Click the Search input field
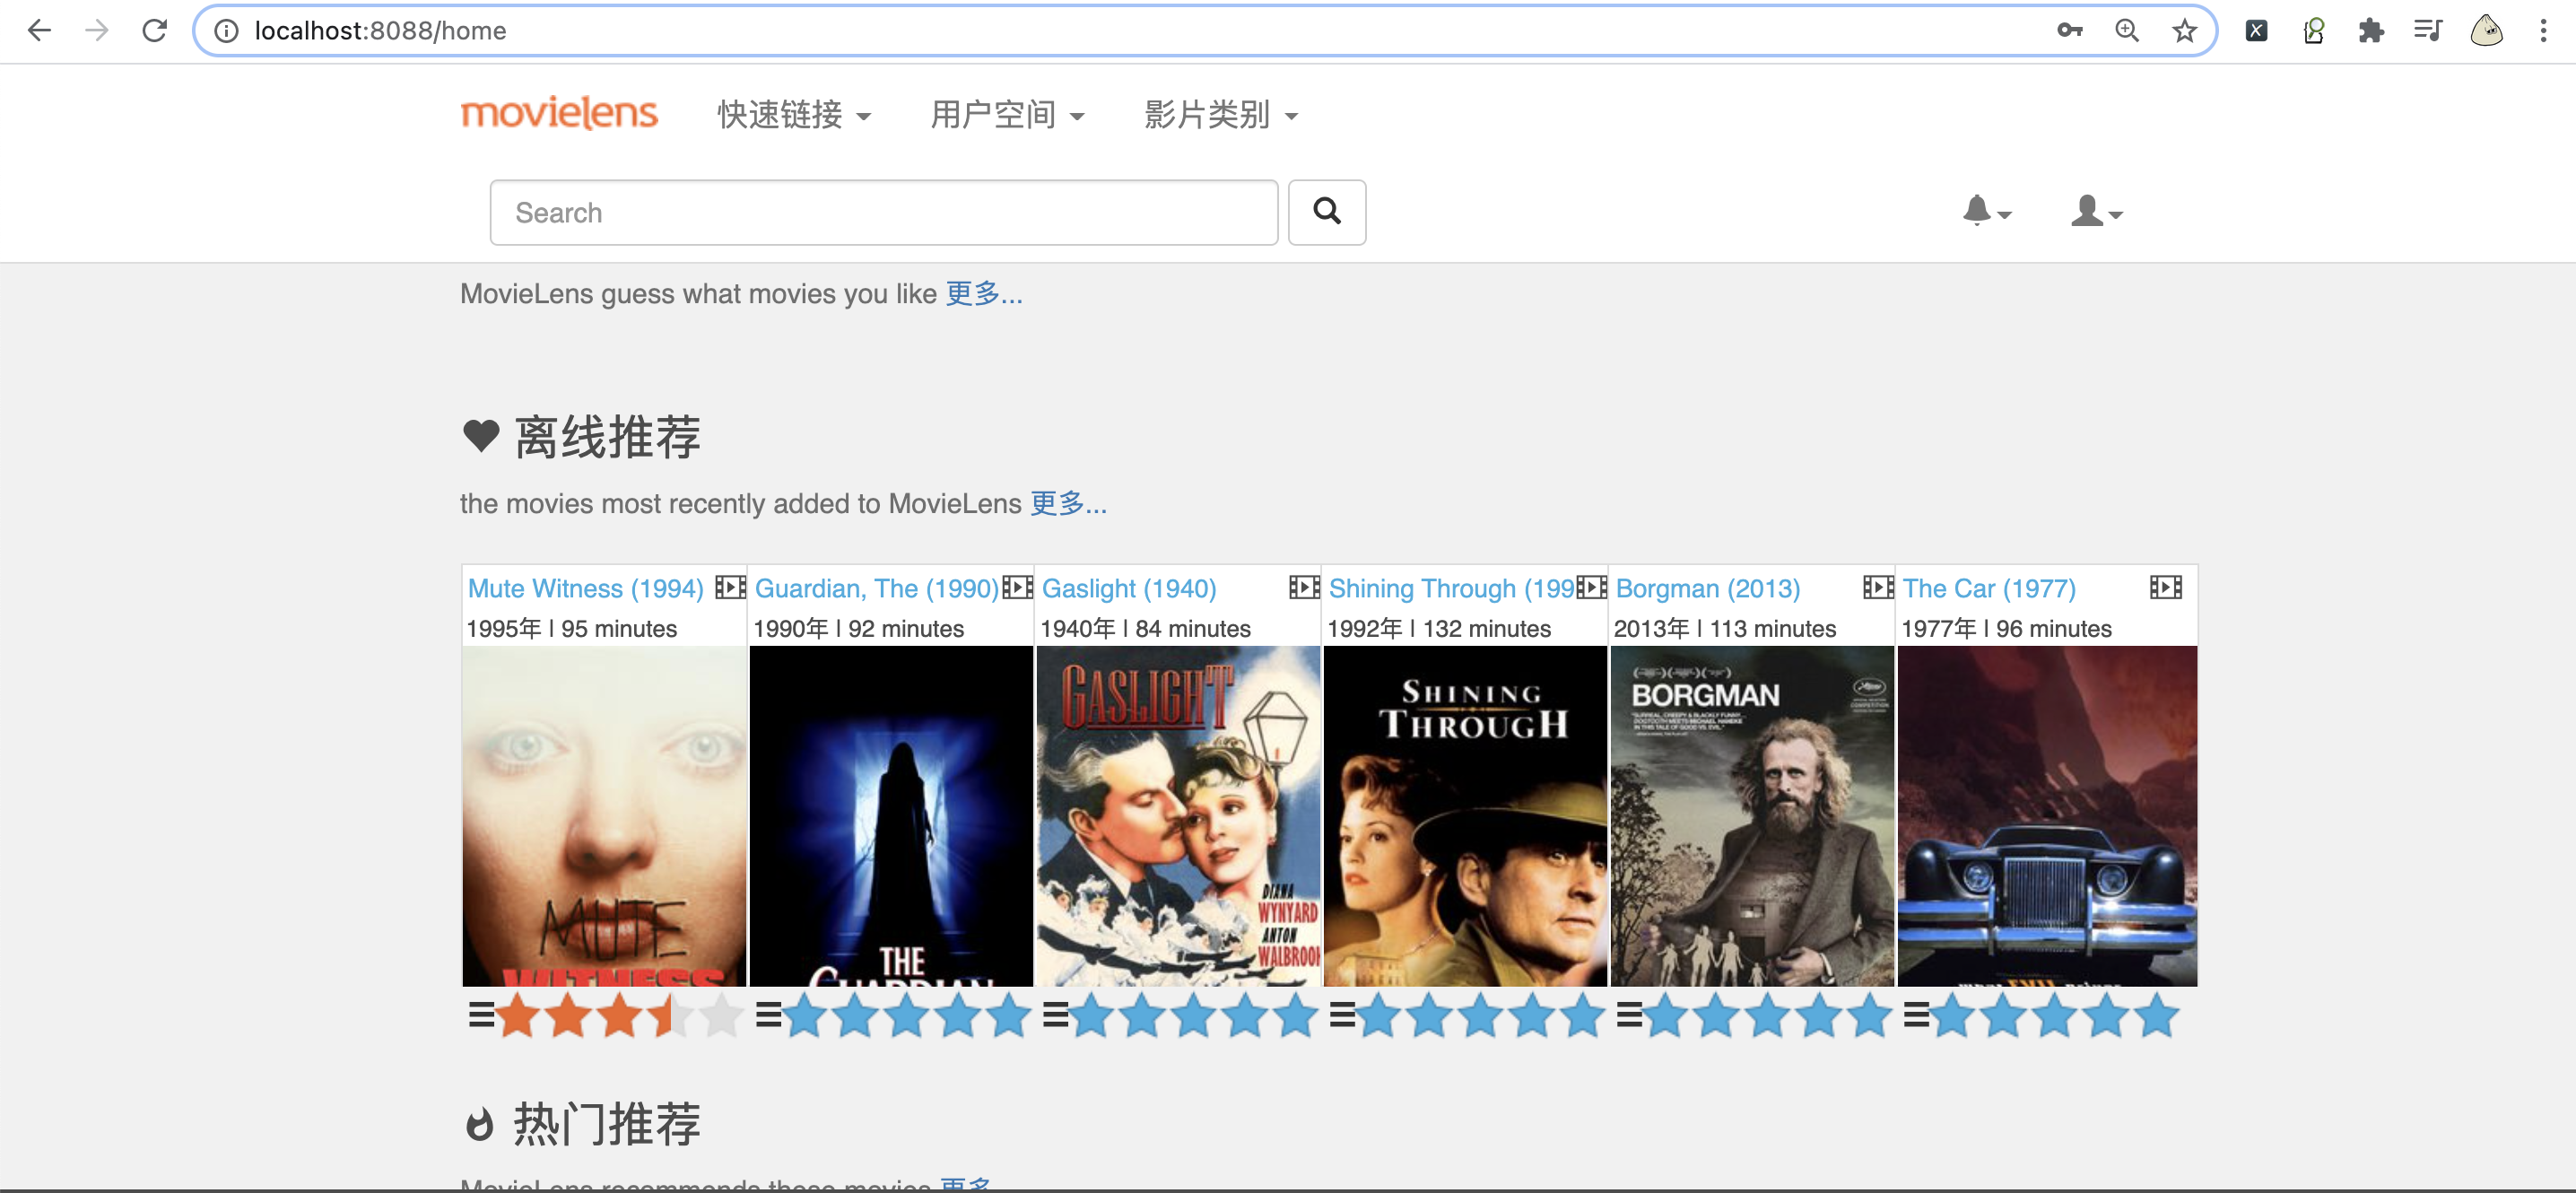Image resolution: width=2576 pixels, height=1193 pixels. 883,212
